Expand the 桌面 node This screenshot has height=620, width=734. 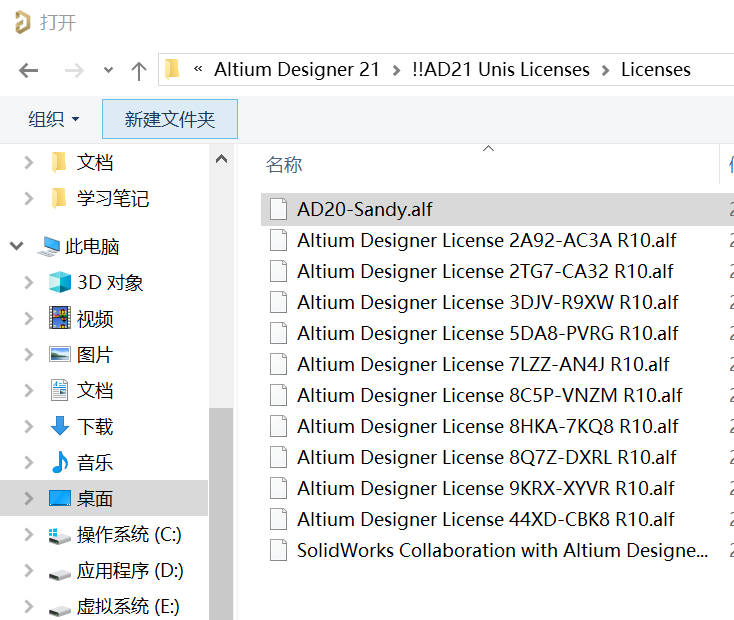coord(29,498)
